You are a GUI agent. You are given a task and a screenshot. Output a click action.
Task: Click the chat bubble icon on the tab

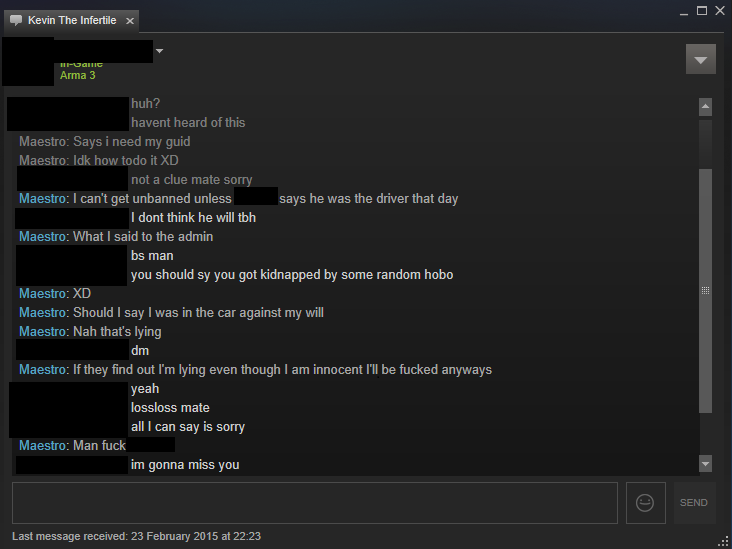pyautogui.click(x=16, y=21)
